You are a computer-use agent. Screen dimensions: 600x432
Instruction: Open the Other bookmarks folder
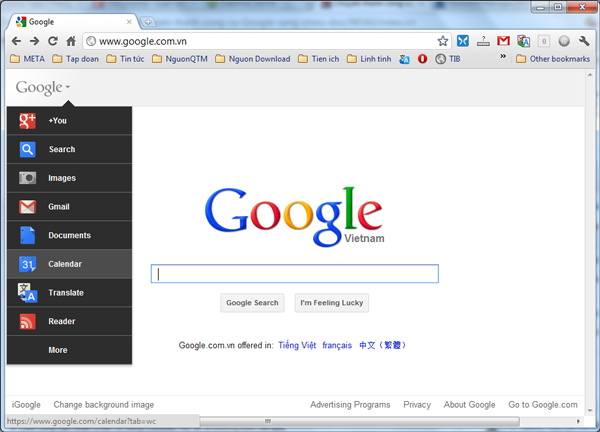pos(553,59)
